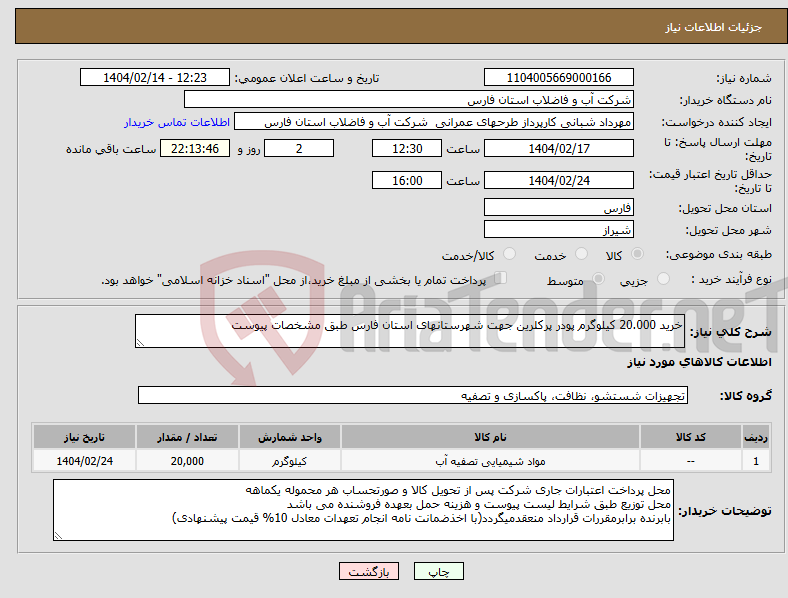This screenshot has height=598, width=788.
Task: Click the remaining days field showing 2
Action: (x=299, y=148)
